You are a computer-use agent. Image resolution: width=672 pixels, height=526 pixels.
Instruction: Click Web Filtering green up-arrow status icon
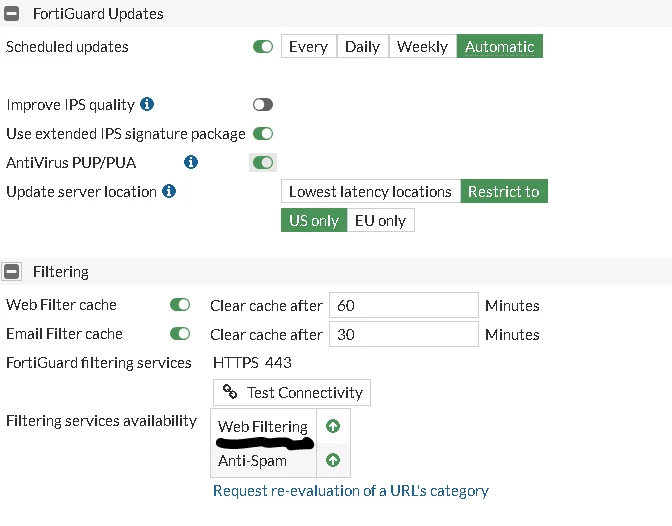[333, 426]
